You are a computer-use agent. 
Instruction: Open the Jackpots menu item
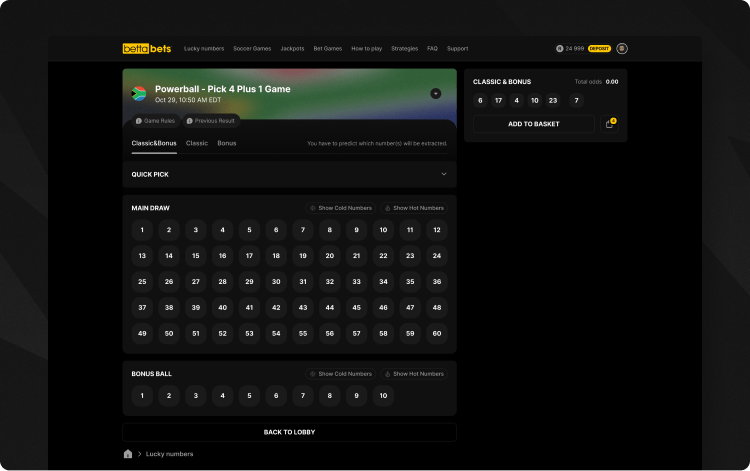[x=292, y=48]
